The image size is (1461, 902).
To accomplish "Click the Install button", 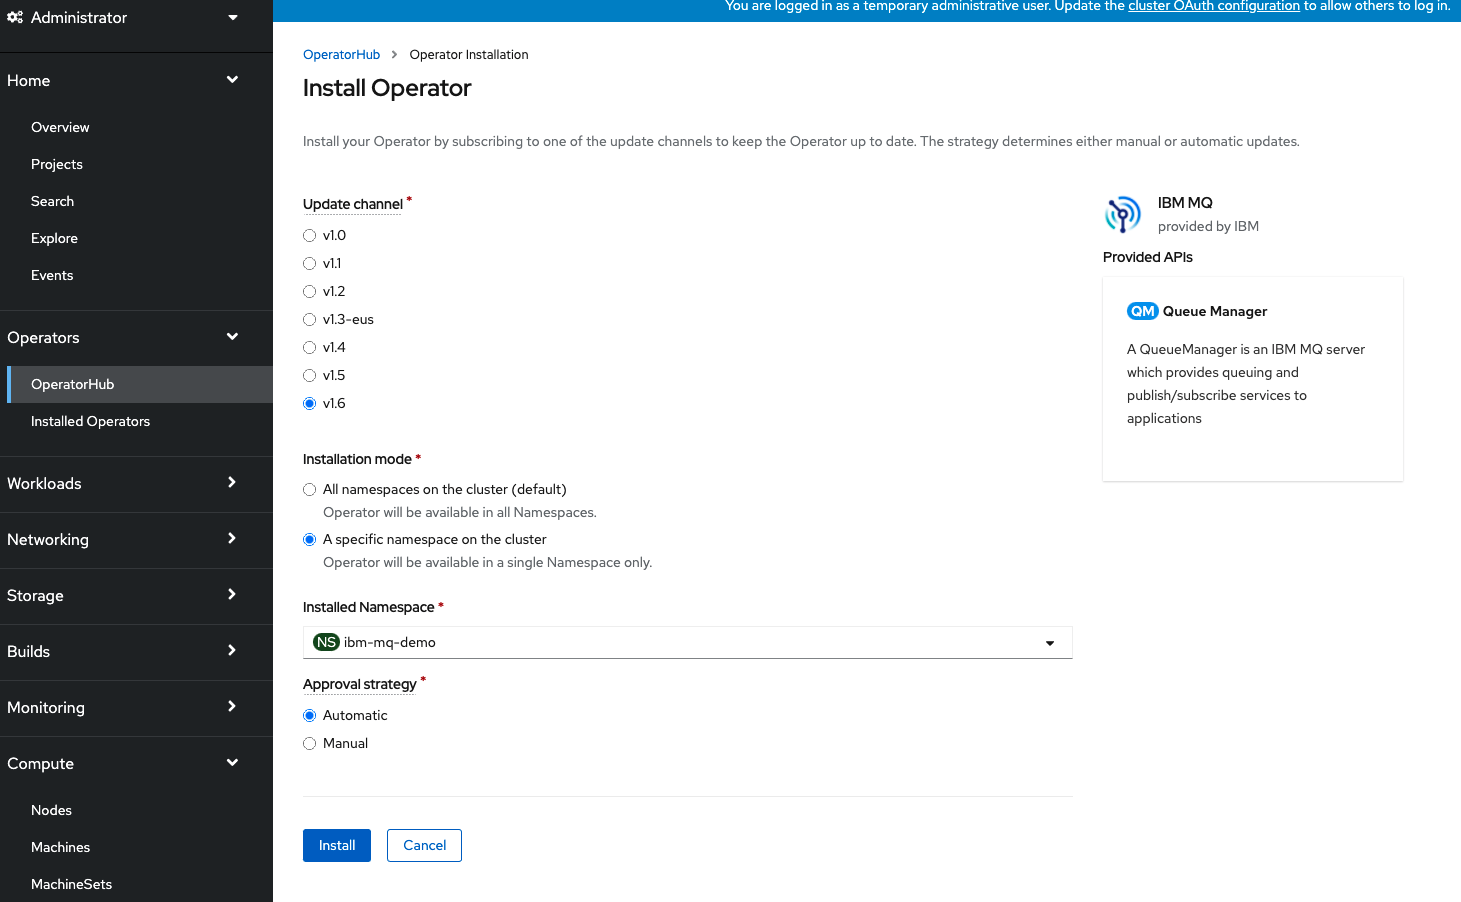I will tap(337, 846).
